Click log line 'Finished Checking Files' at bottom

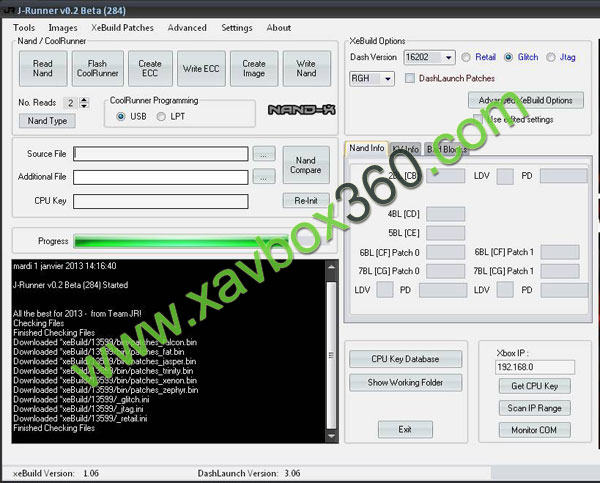click(x=54, y=428)
